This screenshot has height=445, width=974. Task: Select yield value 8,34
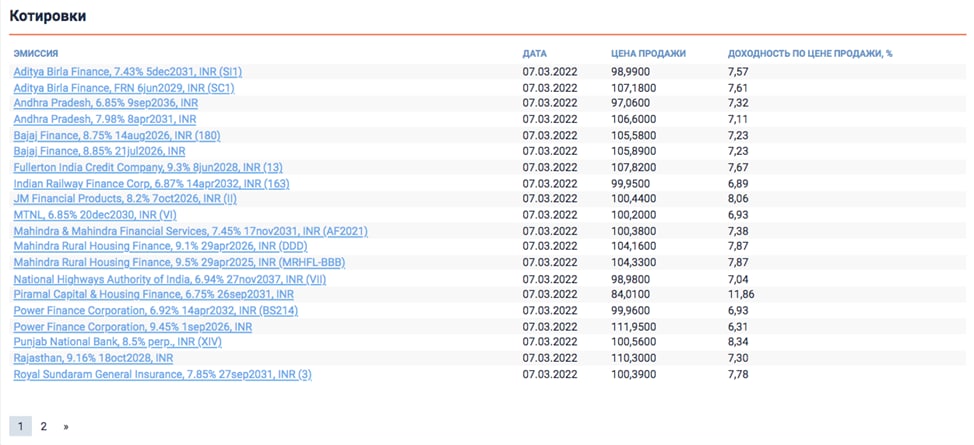(x=738, y=342)
